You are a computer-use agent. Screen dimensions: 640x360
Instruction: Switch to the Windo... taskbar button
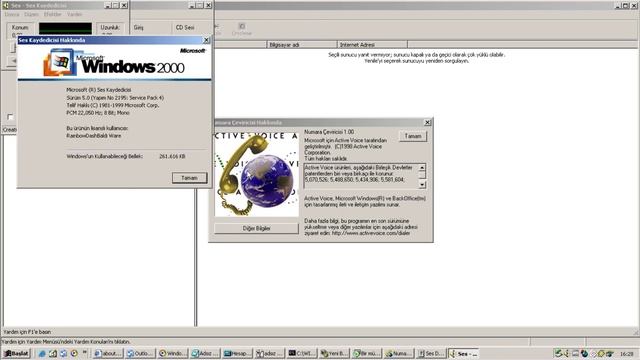172,353
